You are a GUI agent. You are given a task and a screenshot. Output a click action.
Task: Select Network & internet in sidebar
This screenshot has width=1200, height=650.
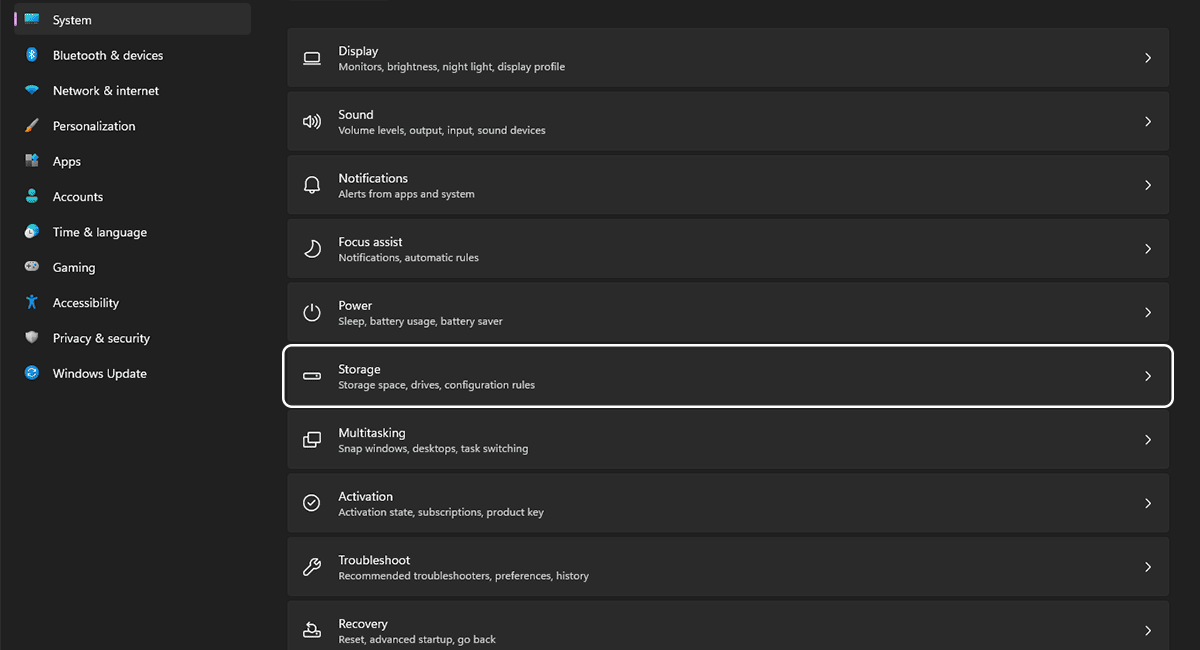[105, 91]
